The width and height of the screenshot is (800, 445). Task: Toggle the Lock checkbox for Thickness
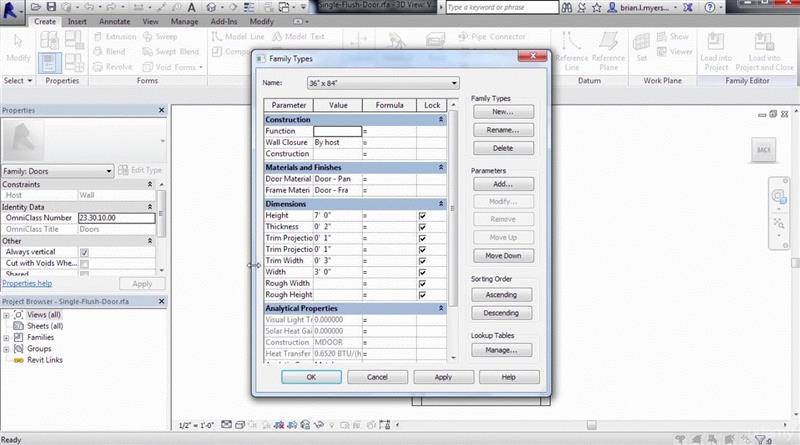(x=422, y=227)
